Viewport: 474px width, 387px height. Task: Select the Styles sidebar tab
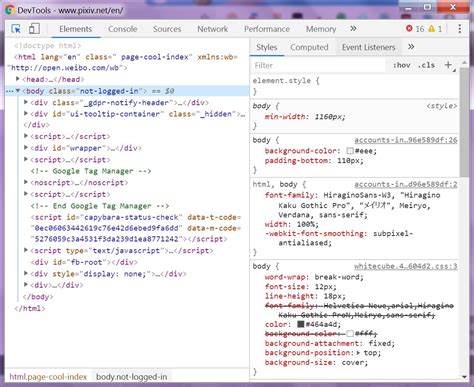point(267,47)
